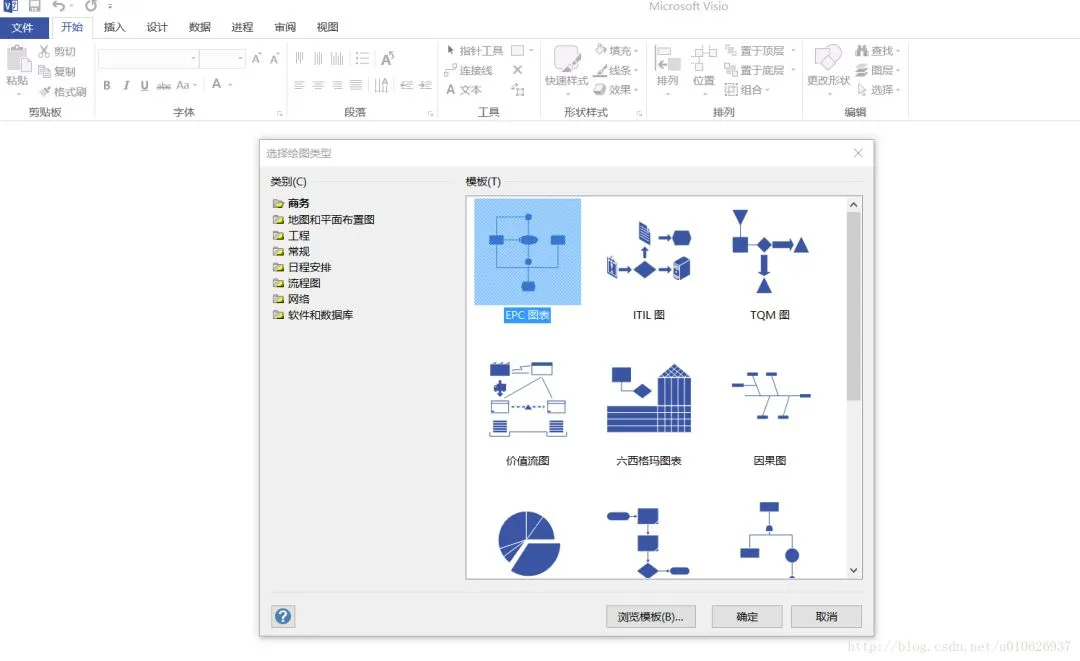Click the Find (查找) binoculars icon
This screenshot has width=1080, height=661.
862,51
